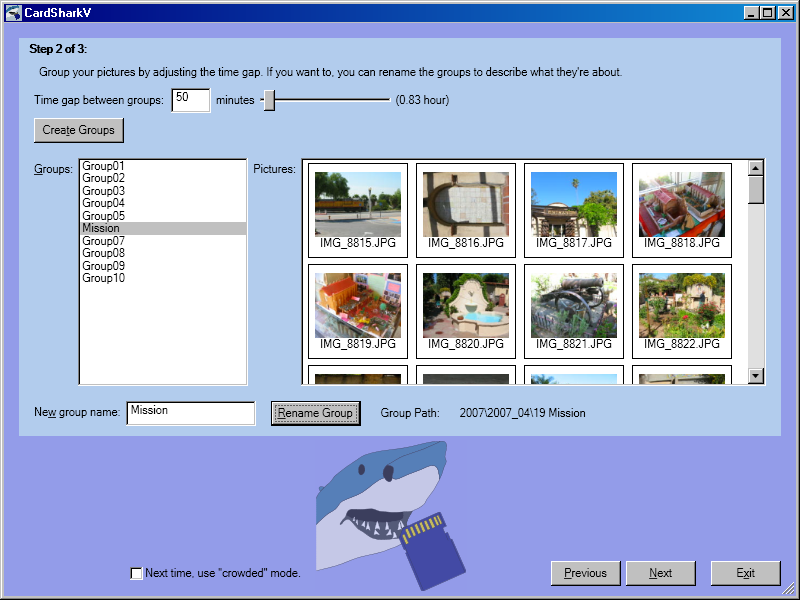Select the IMG_8818.JPG thumbnail
Screen dimensions: 800x600
click(x=682, y=210)
